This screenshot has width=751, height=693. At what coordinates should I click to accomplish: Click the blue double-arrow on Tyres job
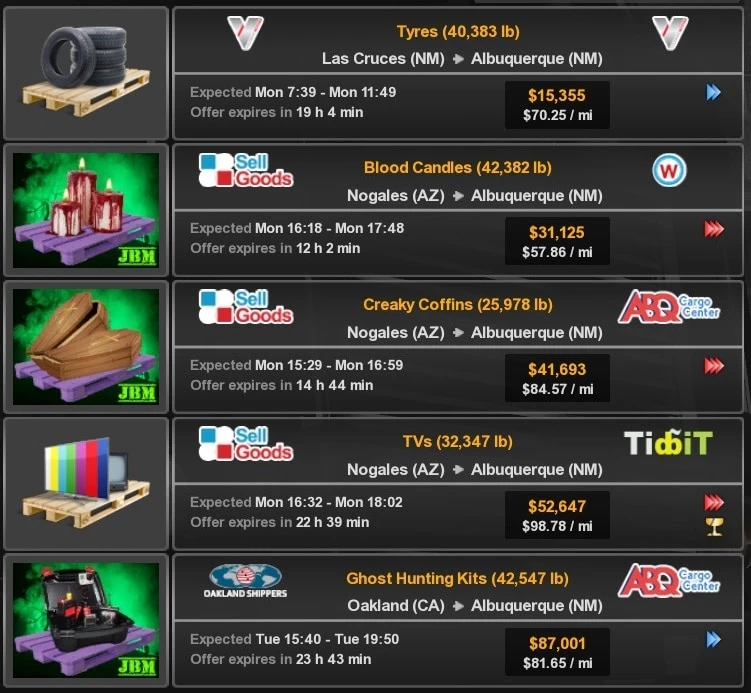tap(714, 92)
